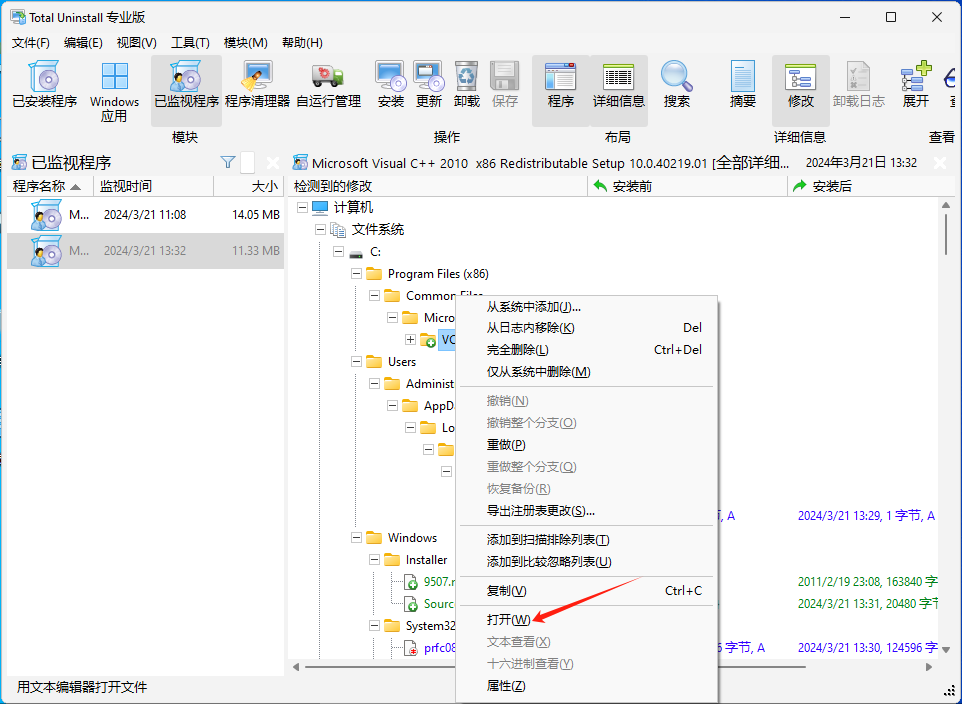
Task: Open 模块(M) menu
Action: tap(245, 42)
